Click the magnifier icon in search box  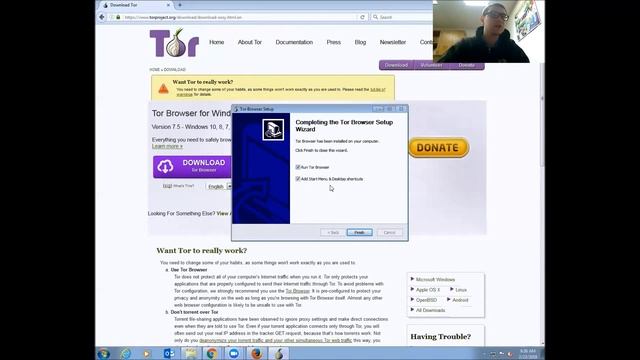376,17
